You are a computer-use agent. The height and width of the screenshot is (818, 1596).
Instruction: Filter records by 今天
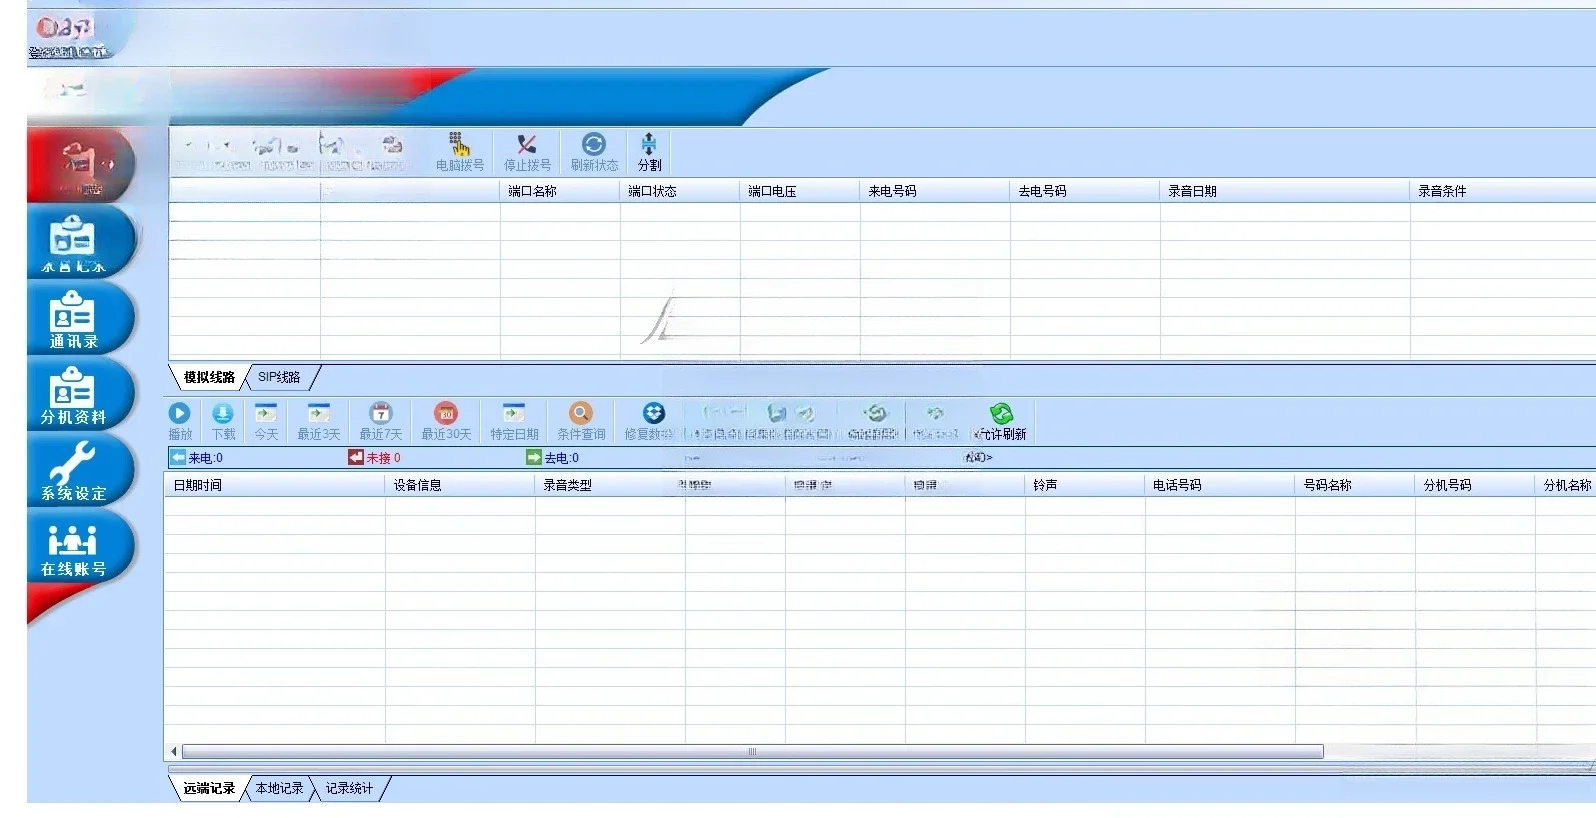266,421
